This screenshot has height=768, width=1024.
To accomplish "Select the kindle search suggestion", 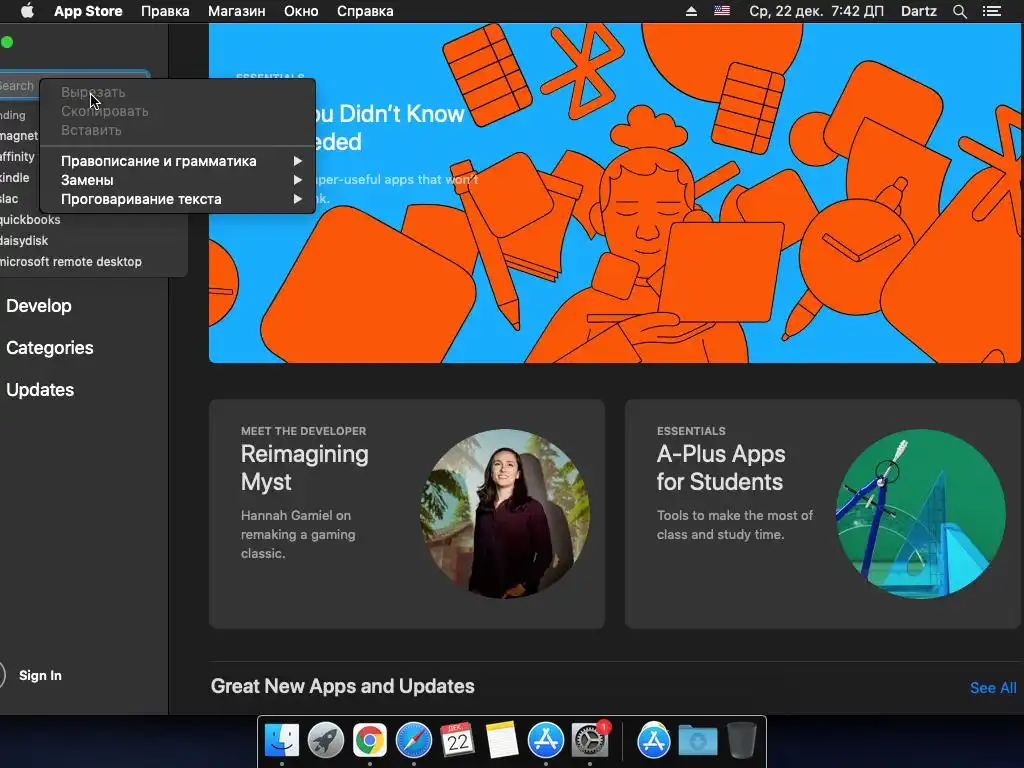I will [x=14, y=178].
